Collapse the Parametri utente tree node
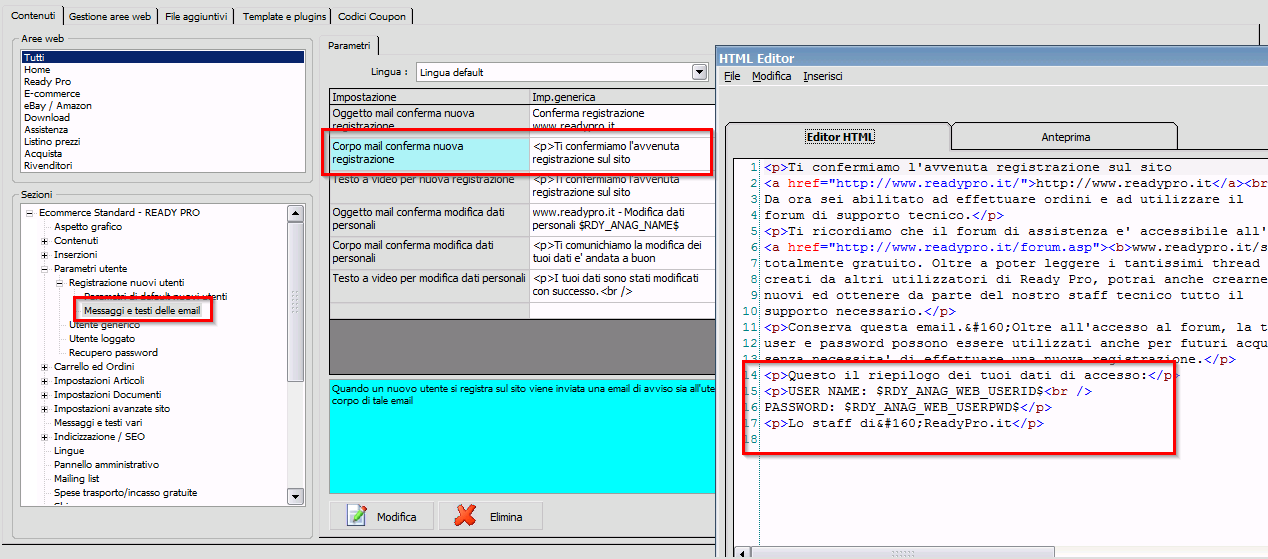Image resolution: width=1268 pixels, height=559 pixels. tap(44, 269)
